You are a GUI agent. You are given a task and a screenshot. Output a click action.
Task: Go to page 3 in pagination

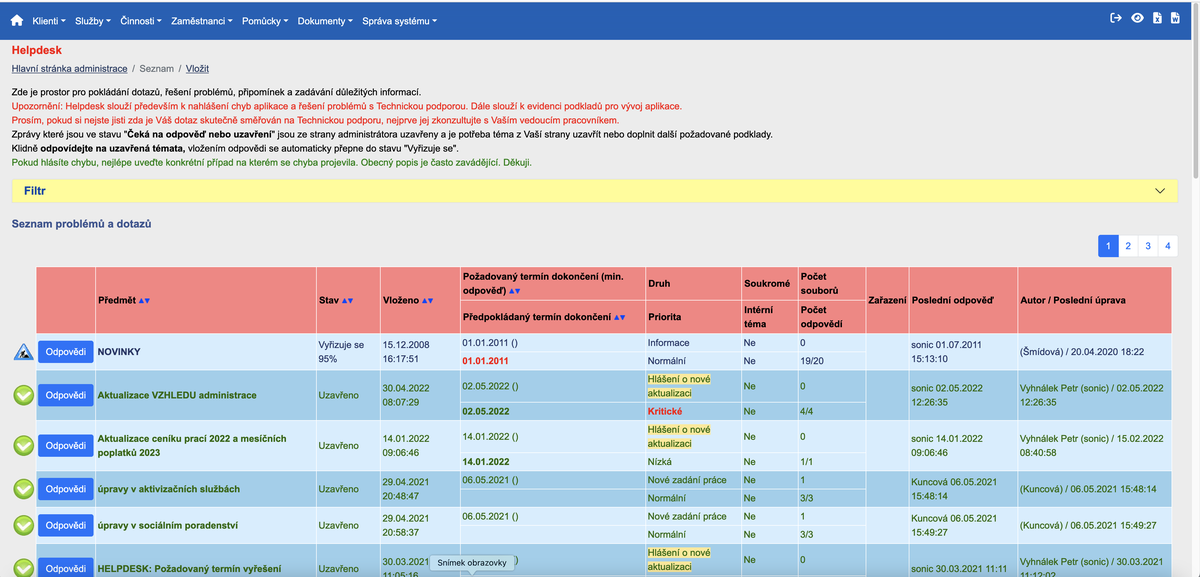(1147, 246)
